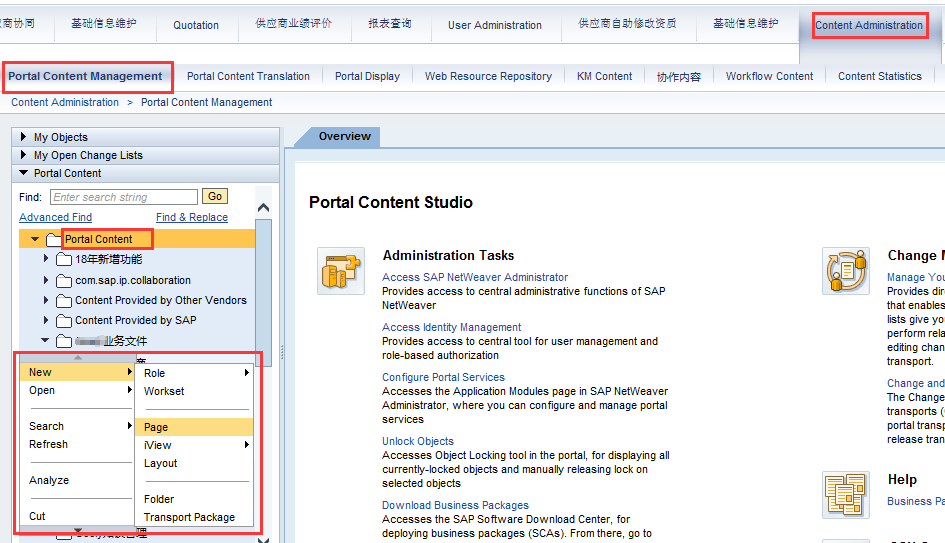Open the Portal Content Translation subtab

pos(248,77)
